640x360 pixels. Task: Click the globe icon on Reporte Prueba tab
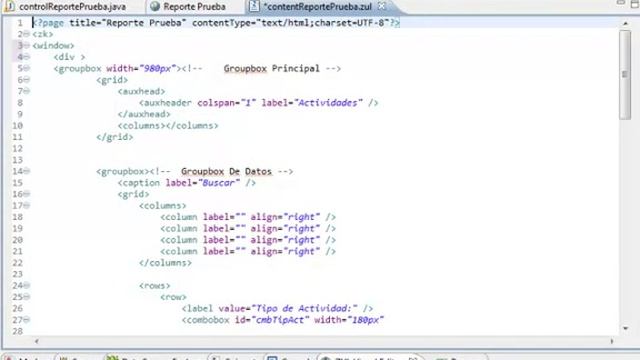(155, 6)
